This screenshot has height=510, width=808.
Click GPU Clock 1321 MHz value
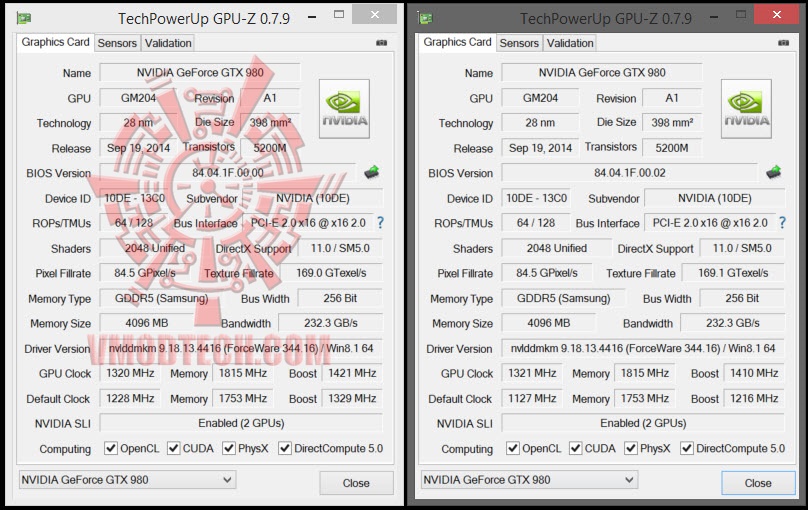pos(532,373)
